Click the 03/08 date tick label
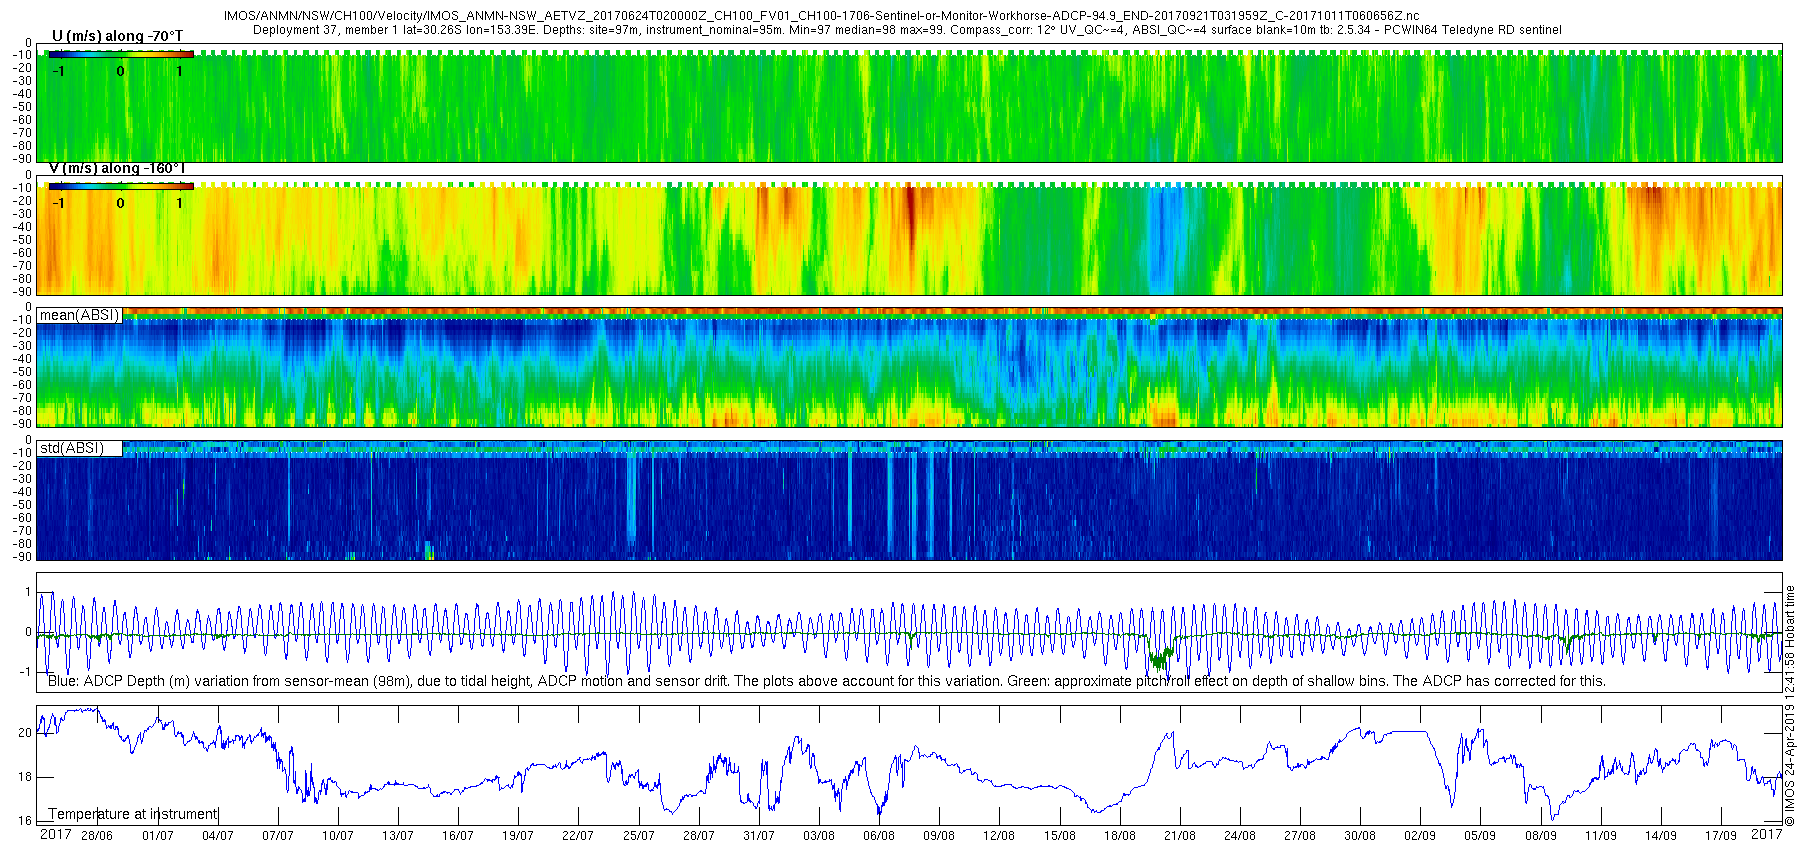This screenshot has height=850, width=1800. [x=818, y=836]
